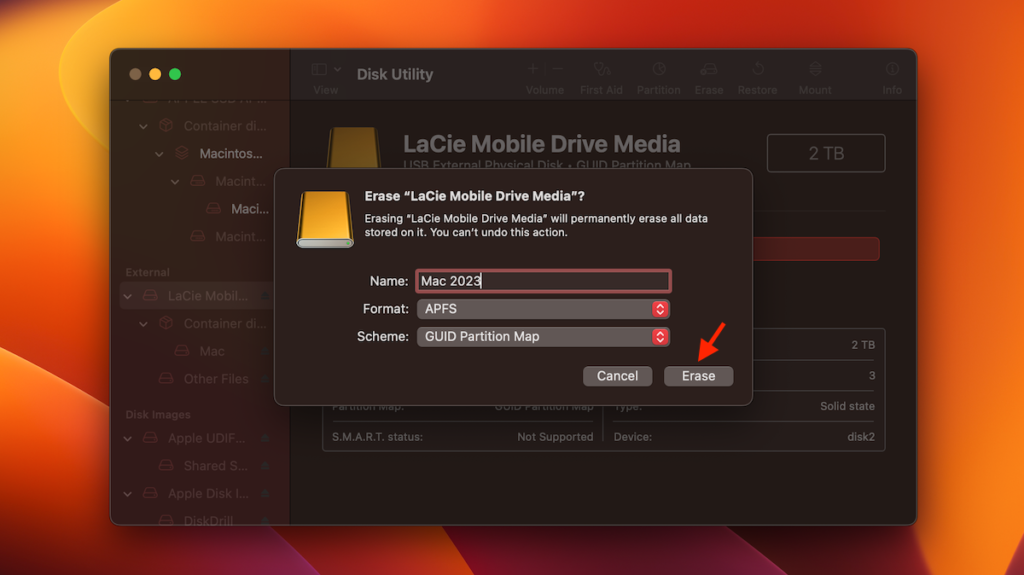This screenshot has height=575, width=1024.
Task: Click into the Name text field
Action: click(543, 281)
